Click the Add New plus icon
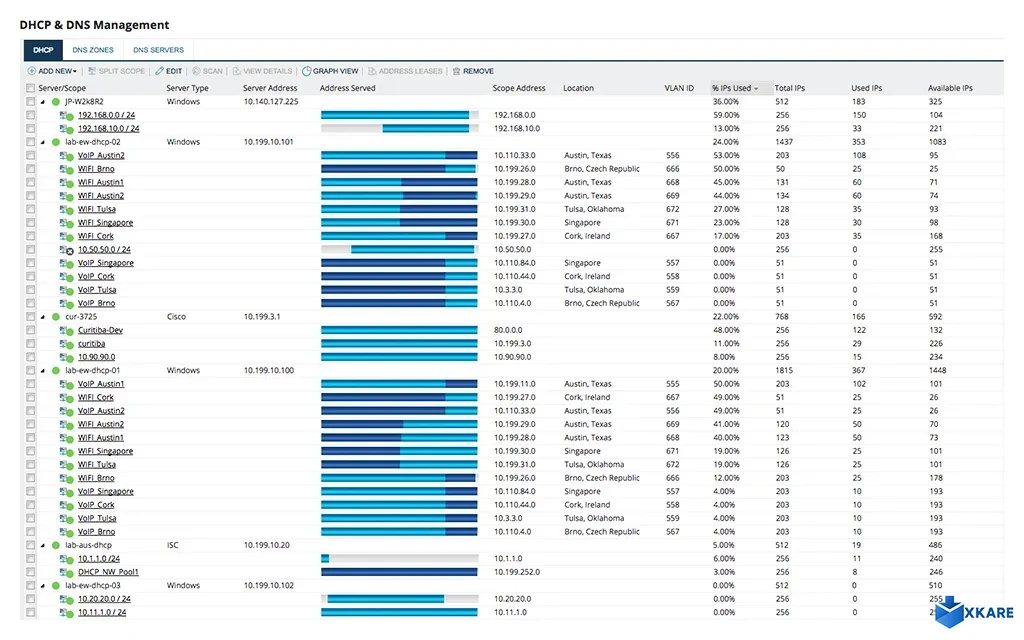Screen dimensions: 1024x640 pos(31,71)
